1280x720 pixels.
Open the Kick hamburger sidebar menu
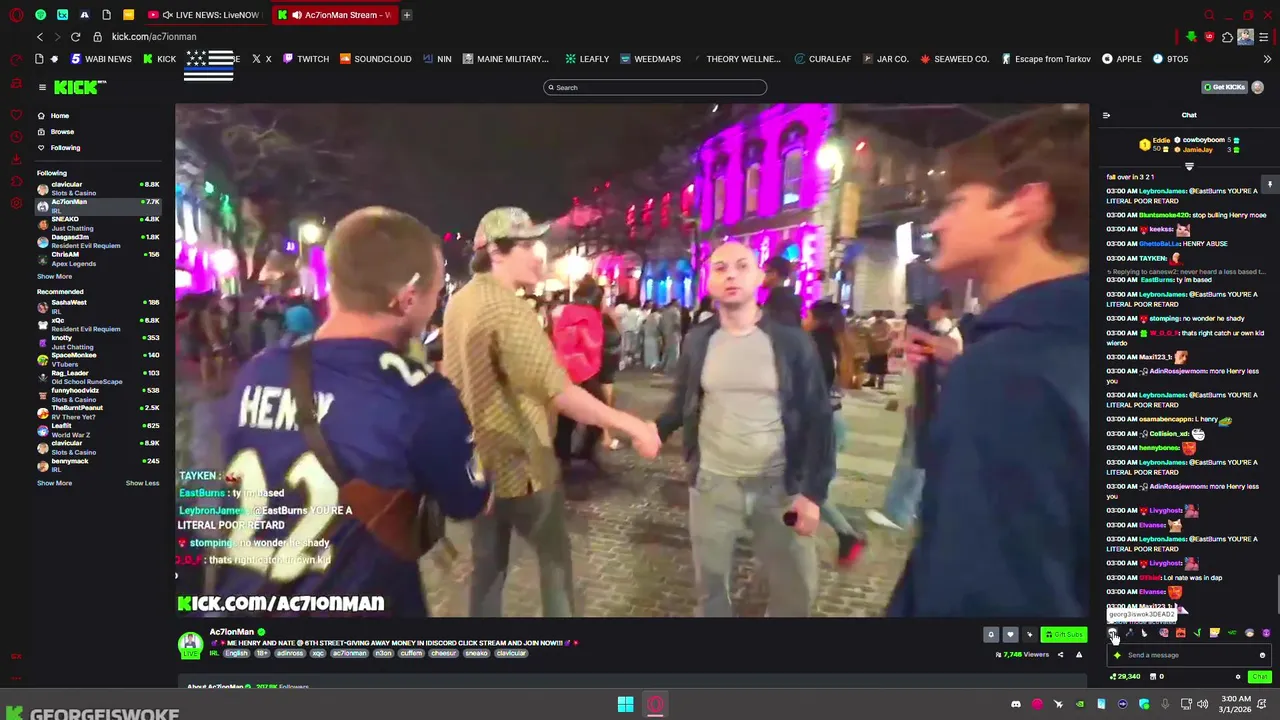pos(42,88)
